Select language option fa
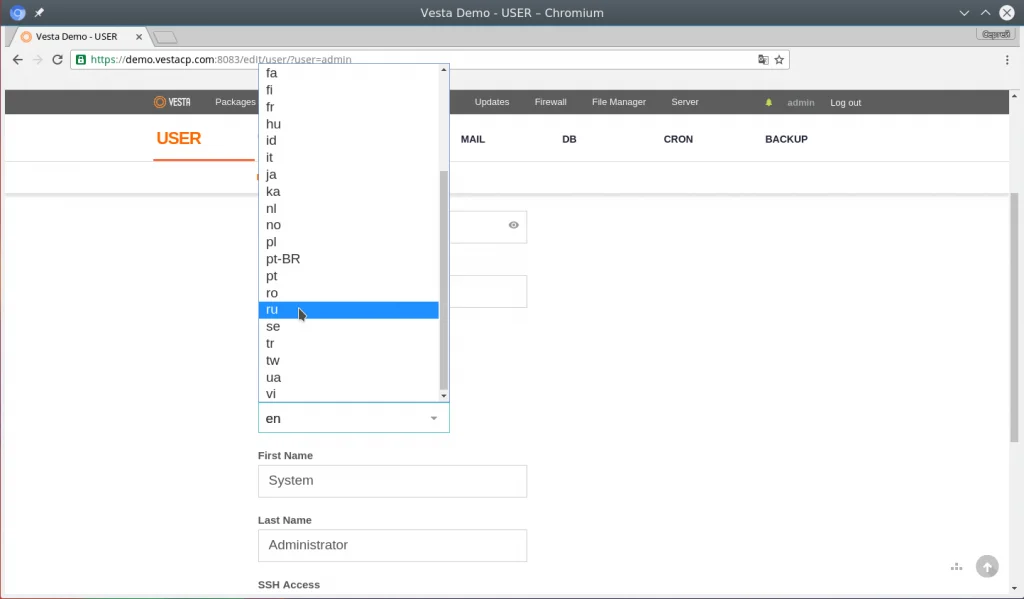The image size is (1024, 599). click(x=349, y=73)
